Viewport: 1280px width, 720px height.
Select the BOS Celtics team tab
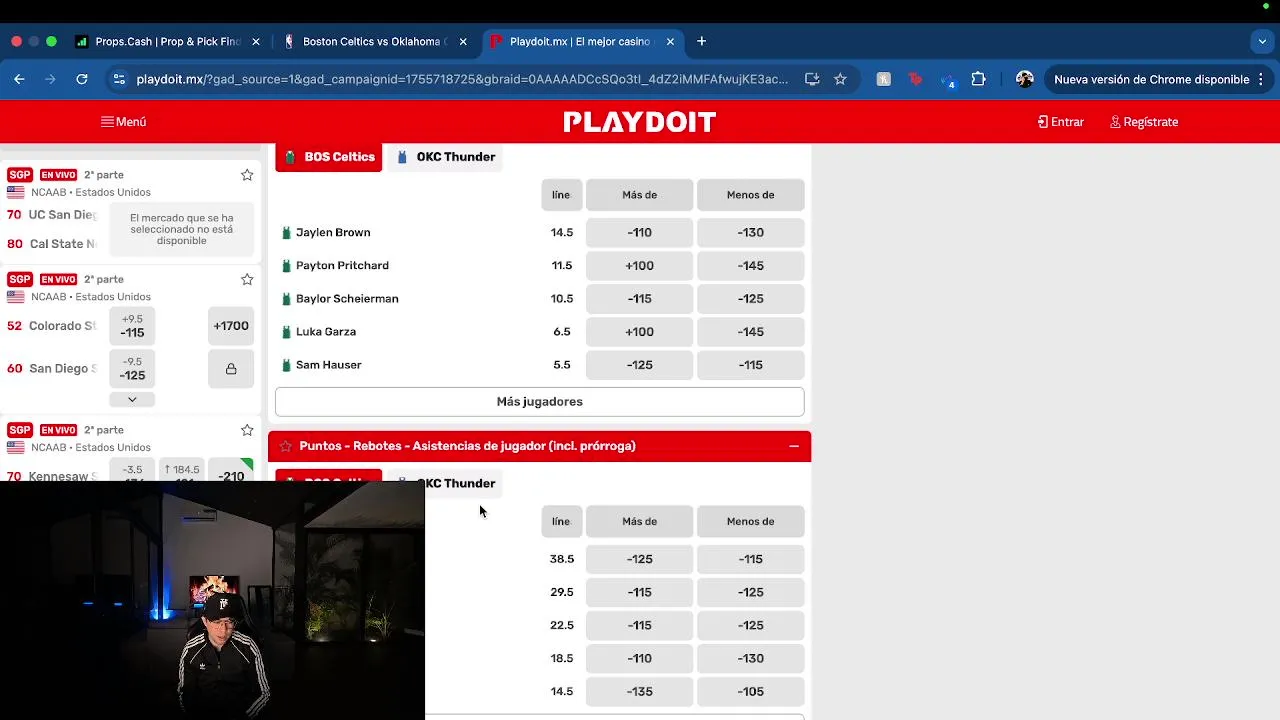coord(328,157)
